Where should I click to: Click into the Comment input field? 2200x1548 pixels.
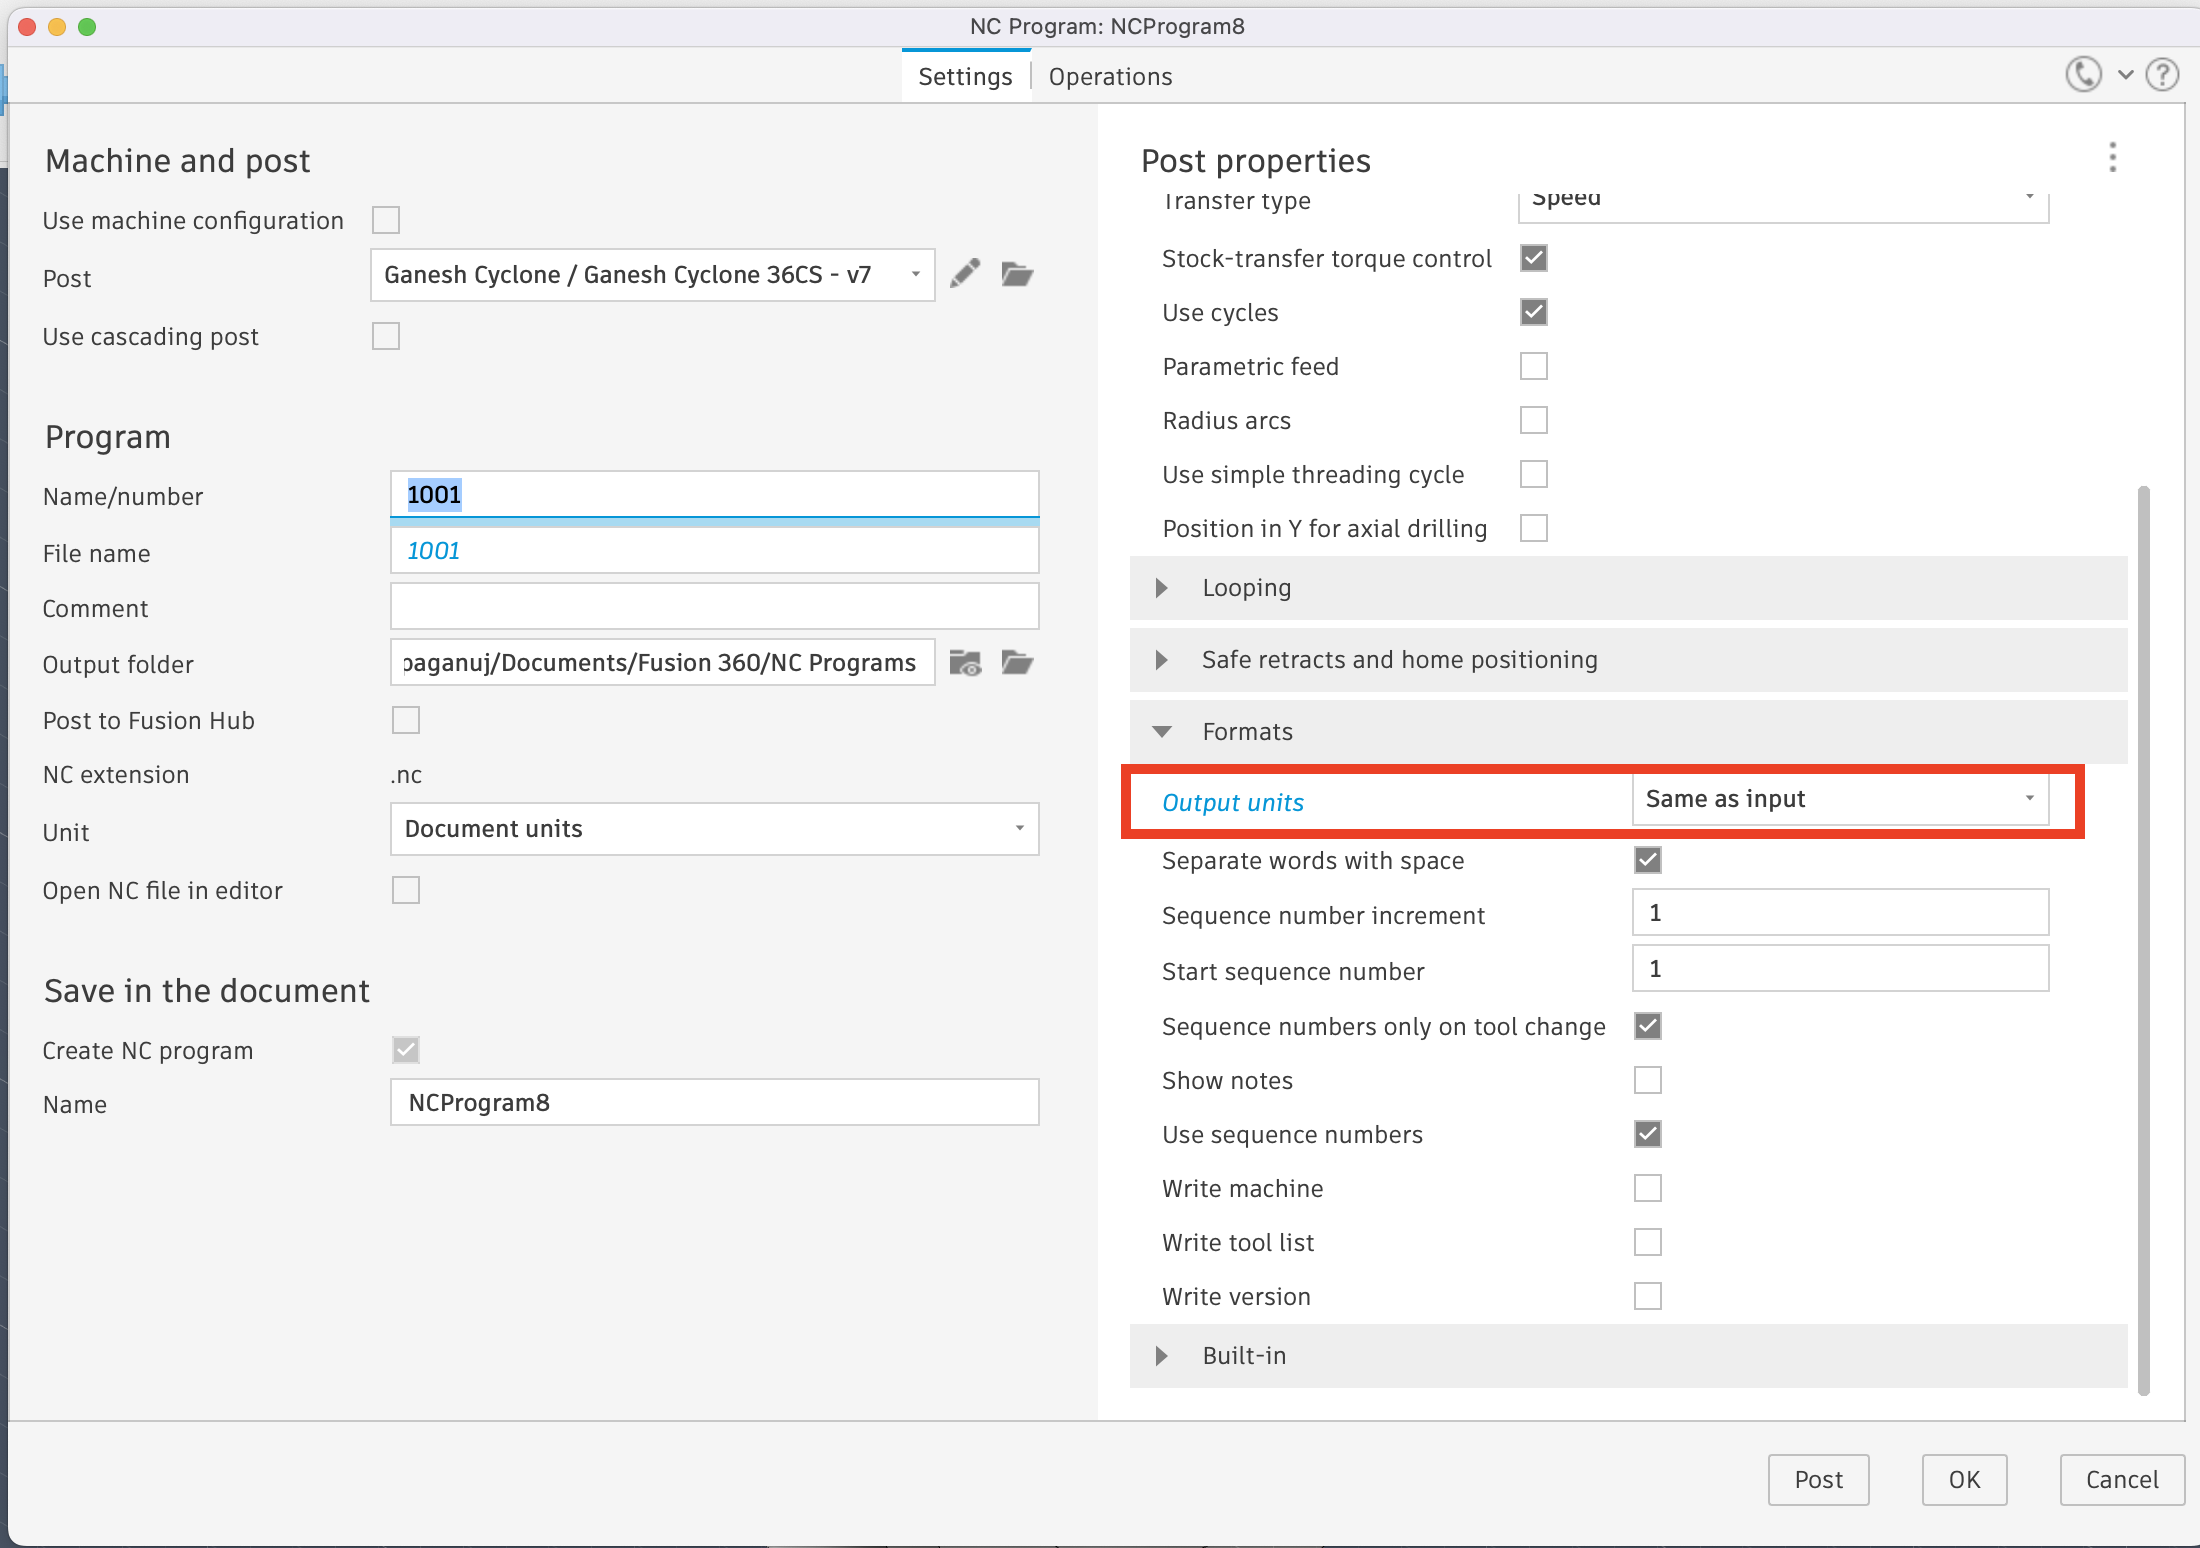click(714, 607)
